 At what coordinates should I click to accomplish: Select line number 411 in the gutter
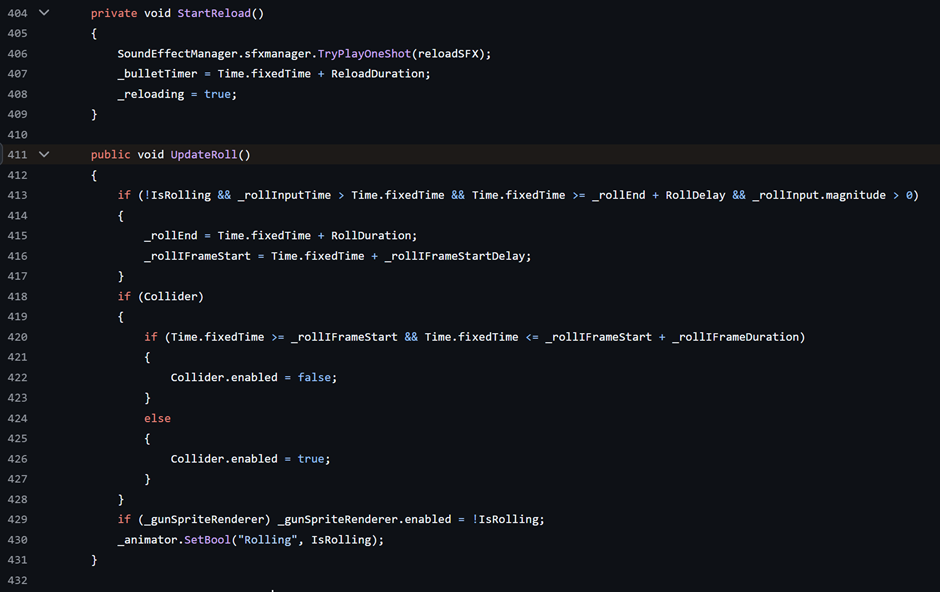pyautogui.click(x=17, y=154)
